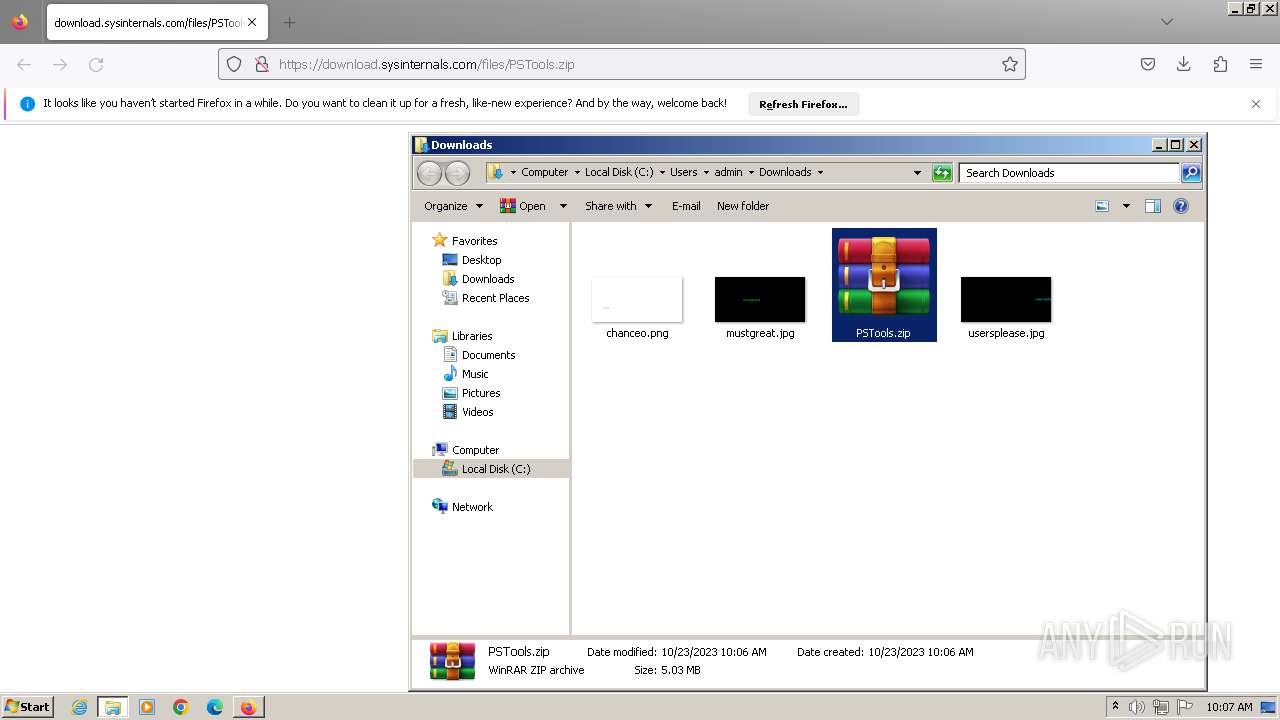The height and width of the screenshot is (720, 1280).
Task: Click E-mail toolbar button
Action: click(686, 206)
